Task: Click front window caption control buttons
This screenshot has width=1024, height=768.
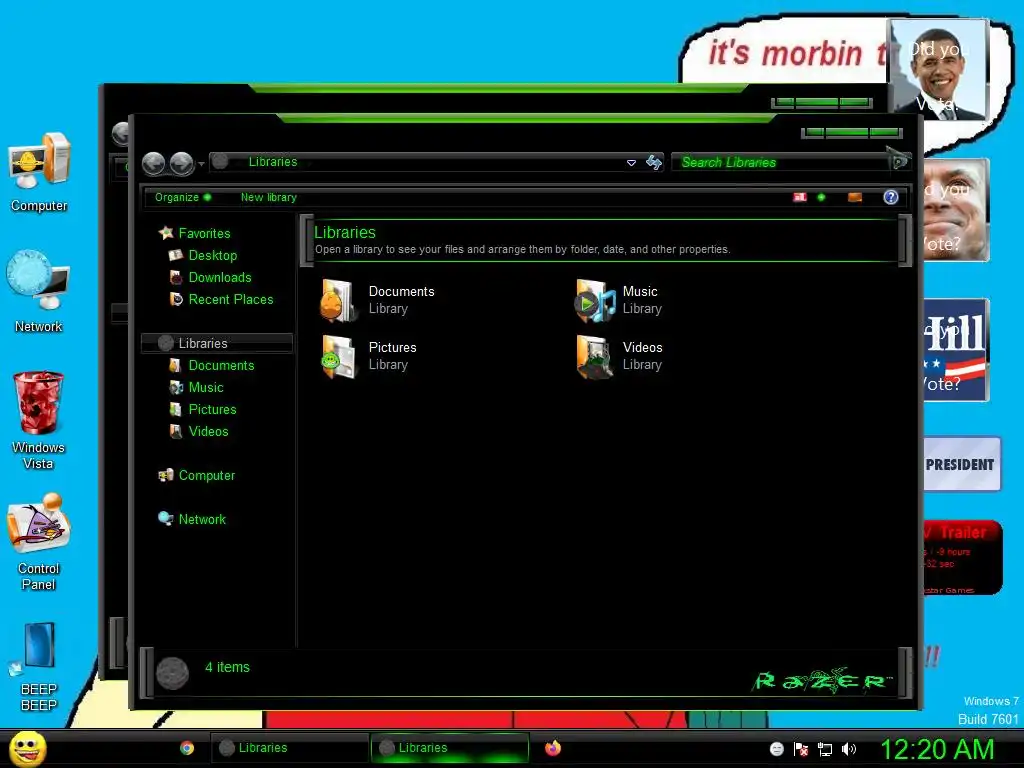Action: (852, 133)
